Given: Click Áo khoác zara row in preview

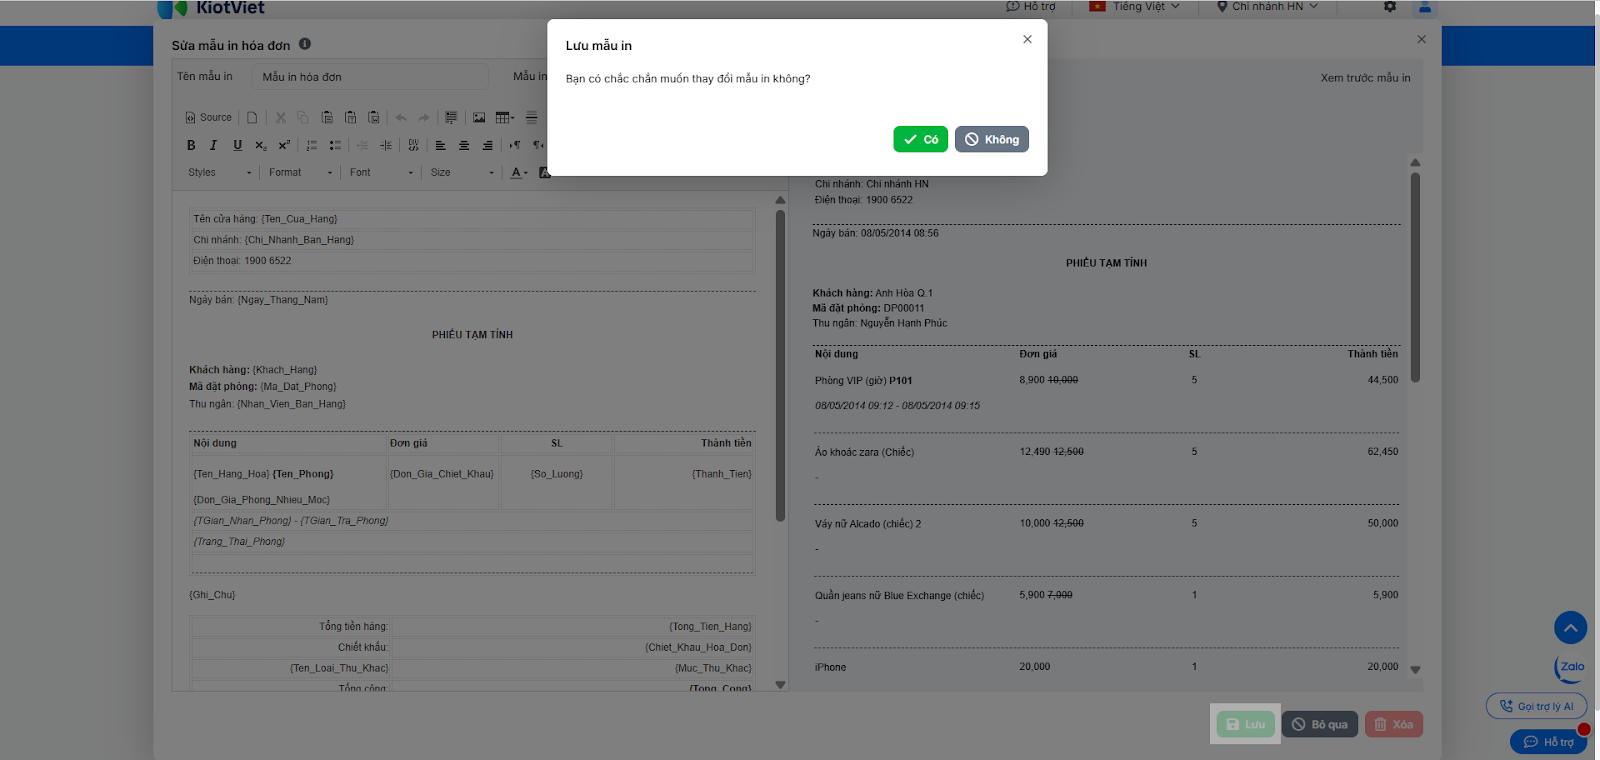Looking at the screenshot, I should [x=1106, y=452].
